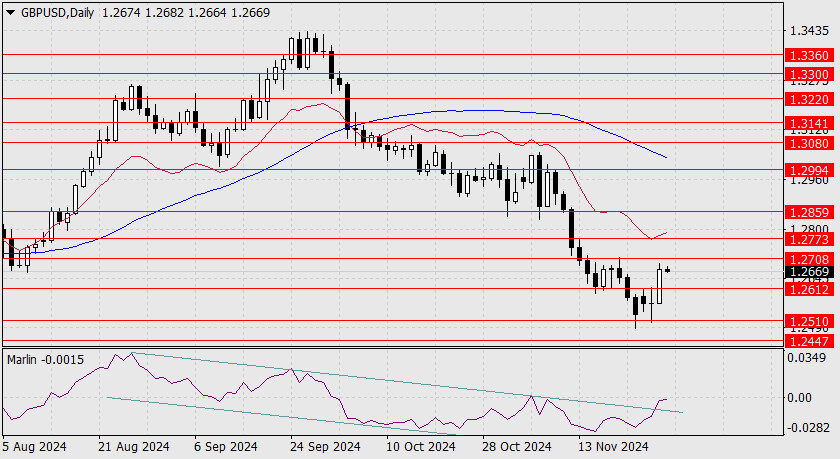Click the 5 Aug 2024 date label
840x459 pixels.
(34, 446)
